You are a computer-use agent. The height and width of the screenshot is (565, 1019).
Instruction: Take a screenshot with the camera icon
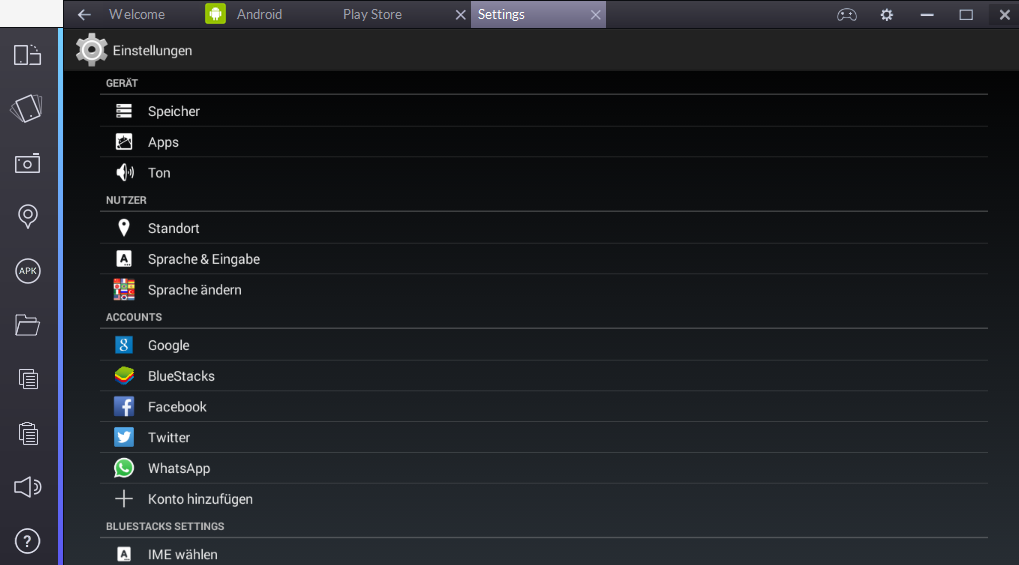[27, 163]
